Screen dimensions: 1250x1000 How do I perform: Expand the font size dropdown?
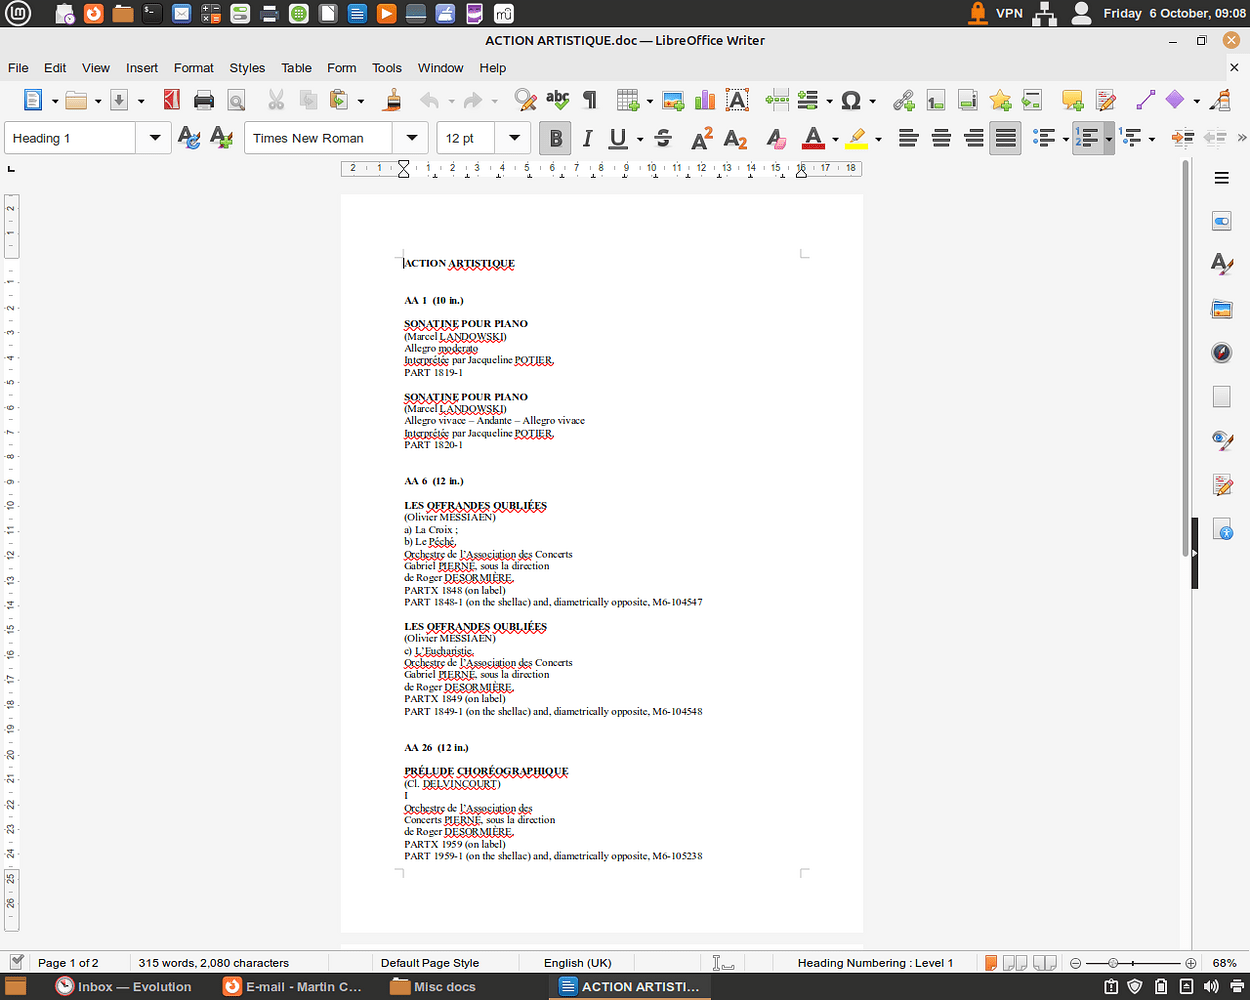(x=514, y=138)
